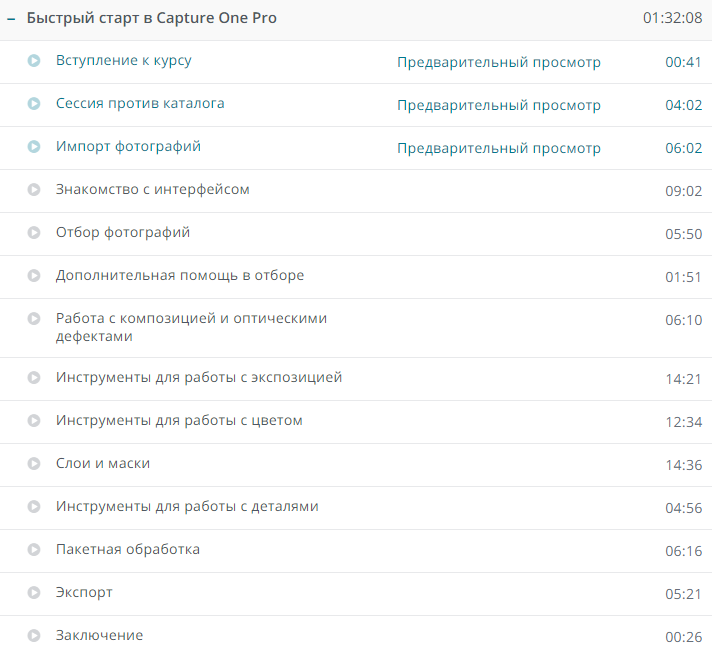Viewport: 712px width, 652px height.
Task: Click play icon beside Вступление к курсу
Action: [34, 61]
